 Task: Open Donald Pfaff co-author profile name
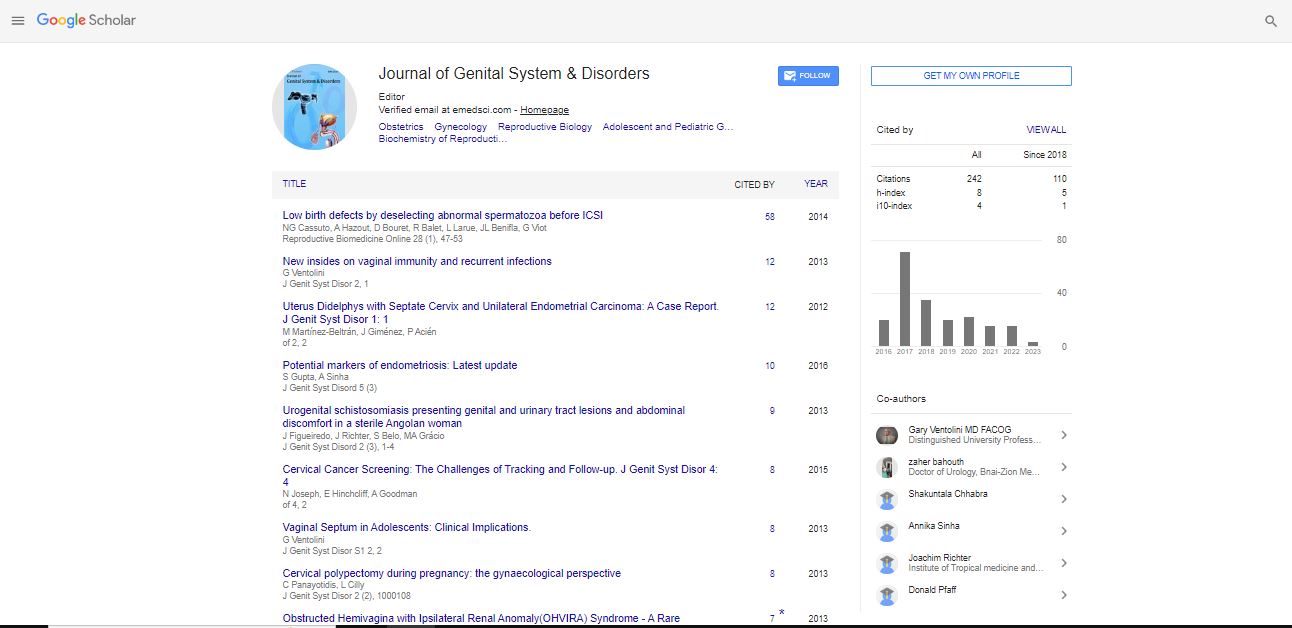933,590
